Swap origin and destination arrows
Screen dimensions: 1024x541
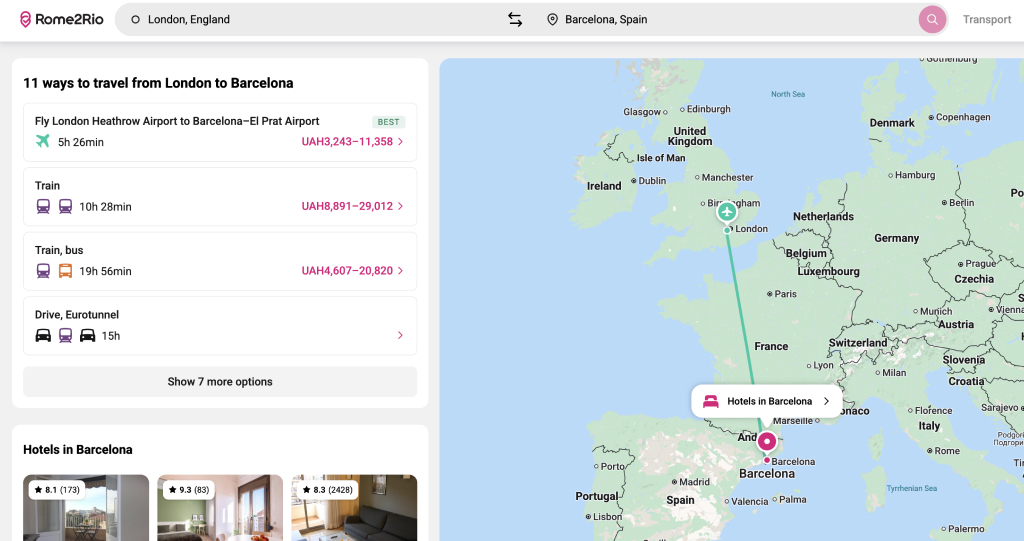pos(515,20)
